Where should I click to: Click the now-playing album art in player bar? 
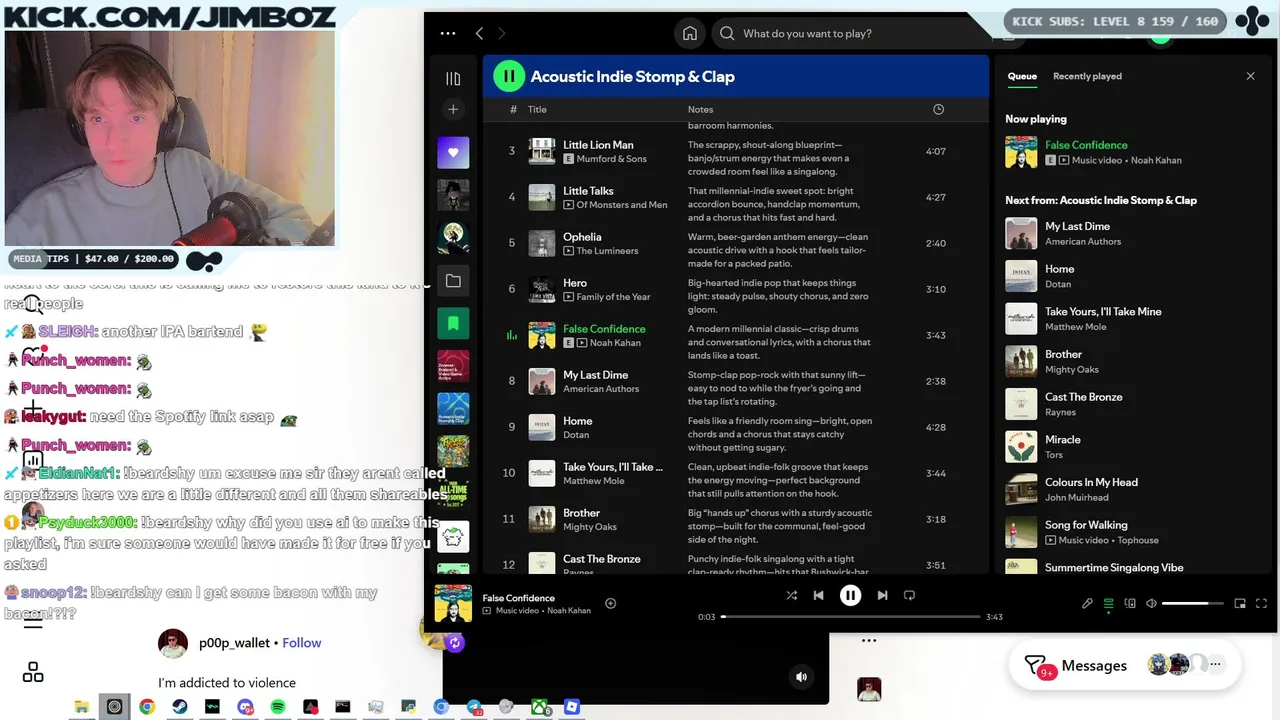pos(453,603)
